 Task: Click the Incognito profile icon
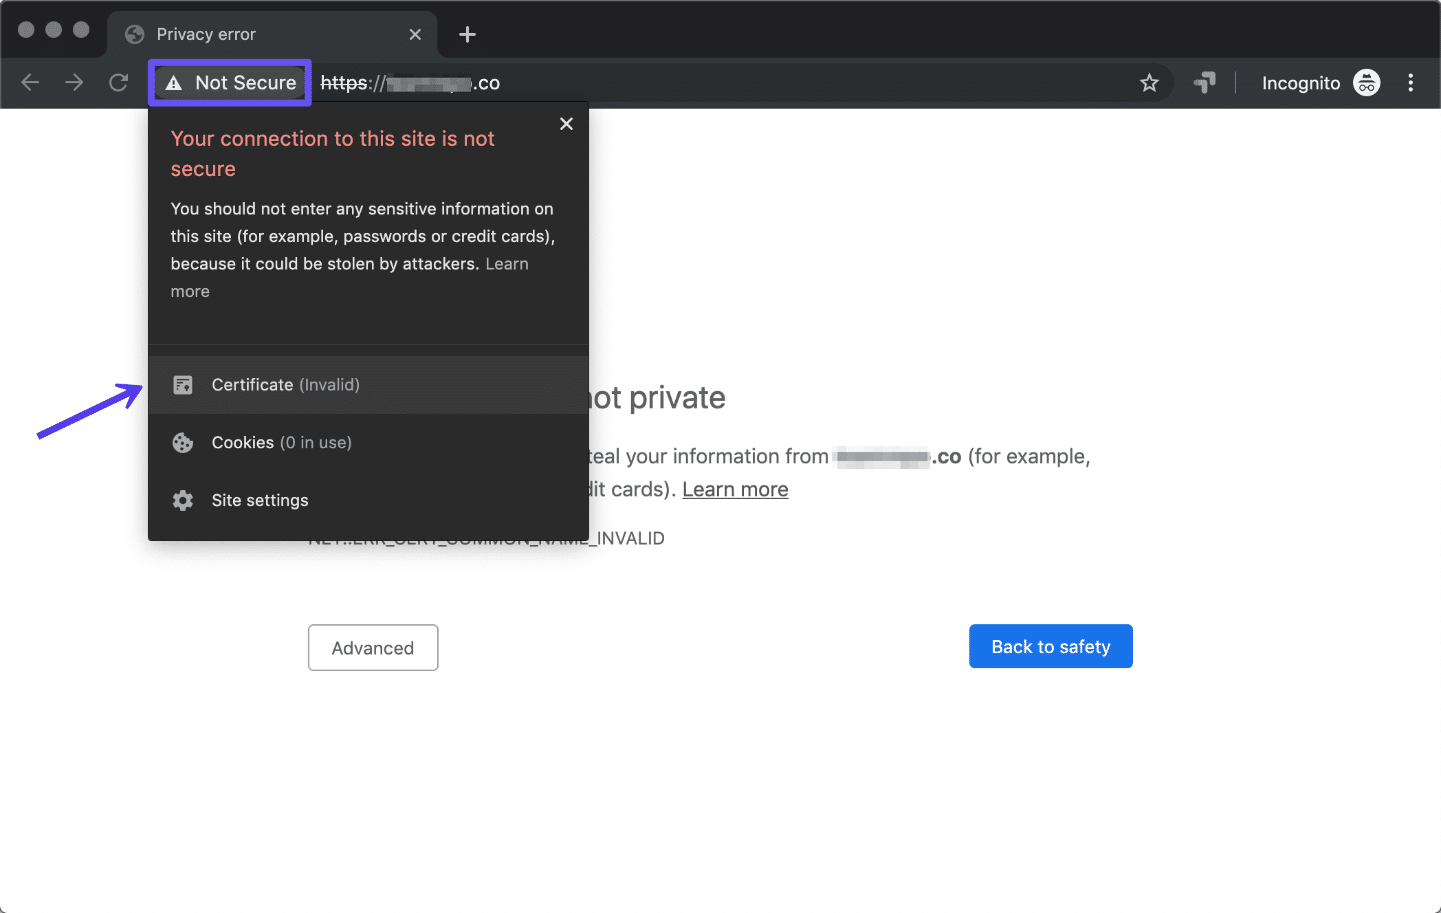point(1367,83)
